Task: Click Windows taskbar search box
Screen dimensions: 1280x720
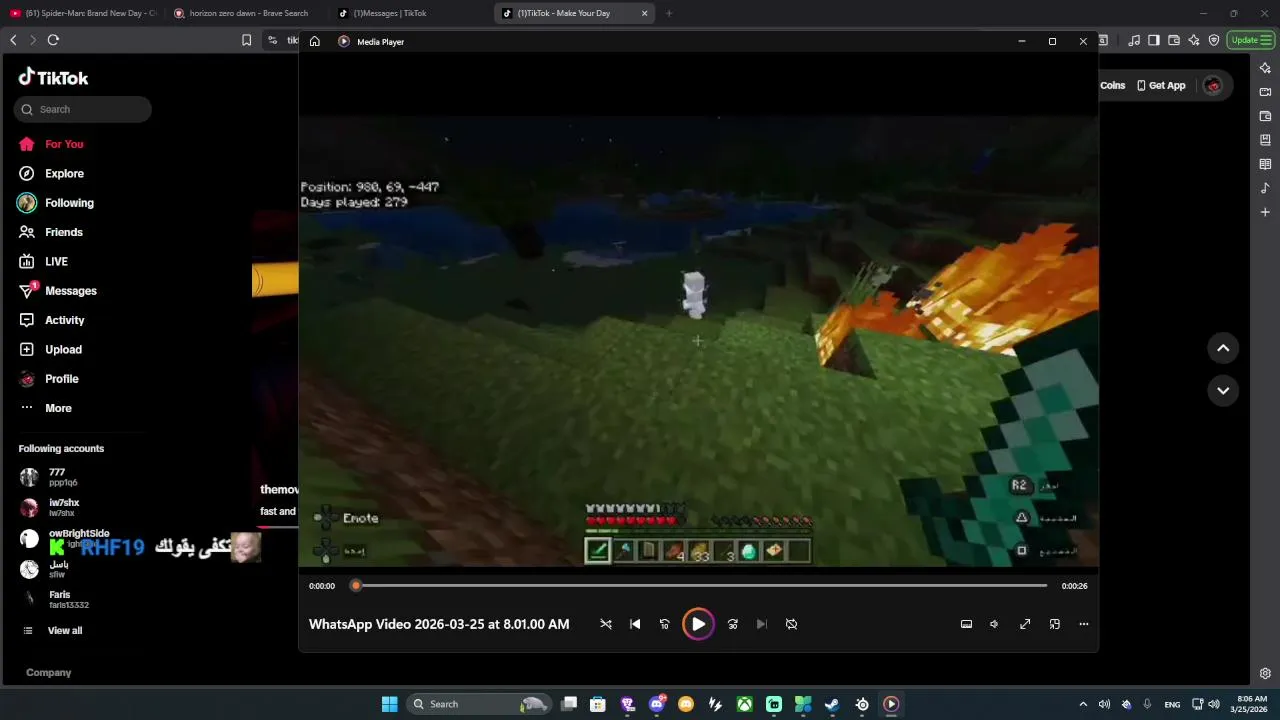Action: 479,704
